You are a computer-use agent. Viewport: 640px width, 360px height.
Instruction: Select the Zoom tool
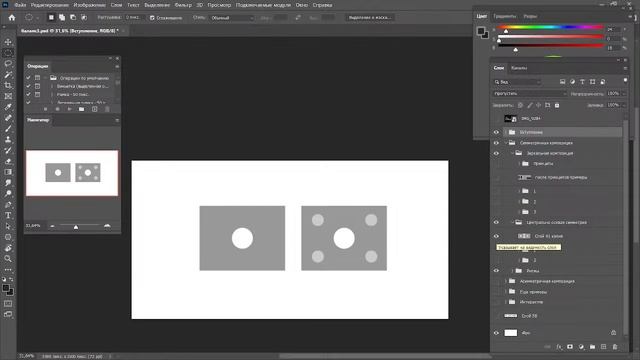click(8, 258)
